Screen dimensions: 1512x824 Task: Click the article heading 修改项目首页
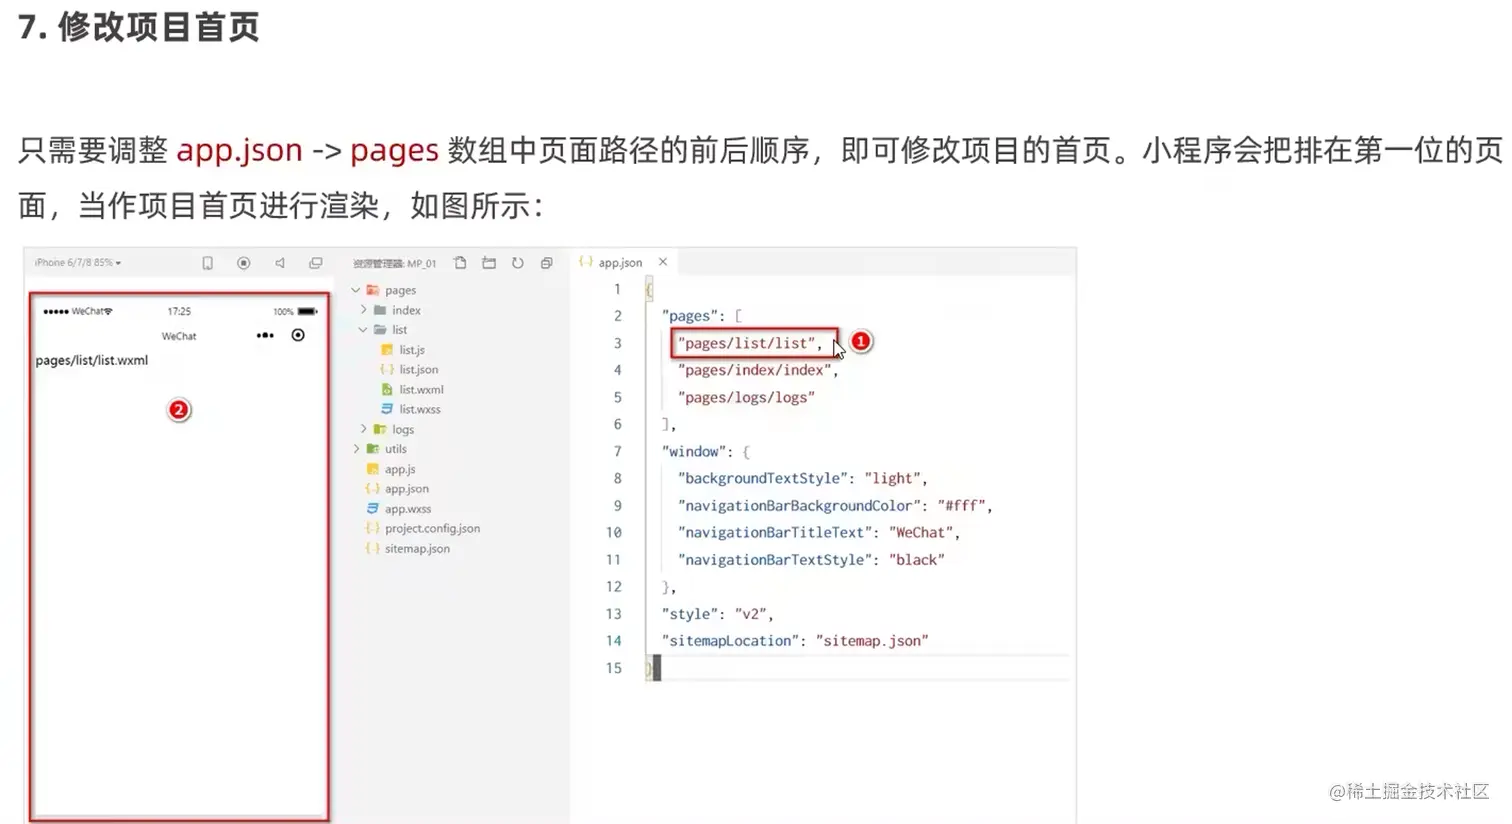click(159, 27)
